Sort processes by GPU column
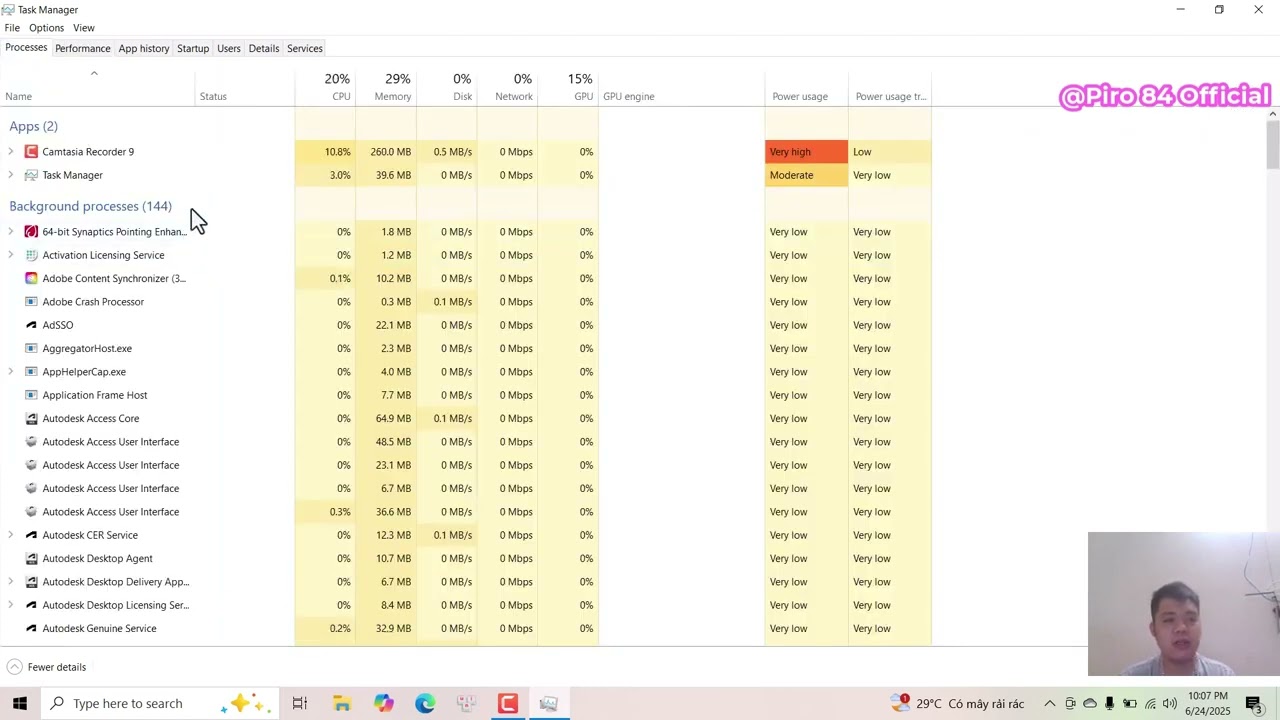Viewport: 1280px width, 720px height. click(568, 87)
